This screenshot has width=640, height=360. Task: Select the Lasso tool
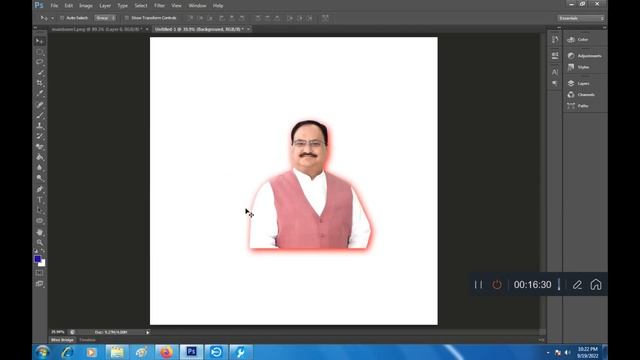click(x=40, y=62)
